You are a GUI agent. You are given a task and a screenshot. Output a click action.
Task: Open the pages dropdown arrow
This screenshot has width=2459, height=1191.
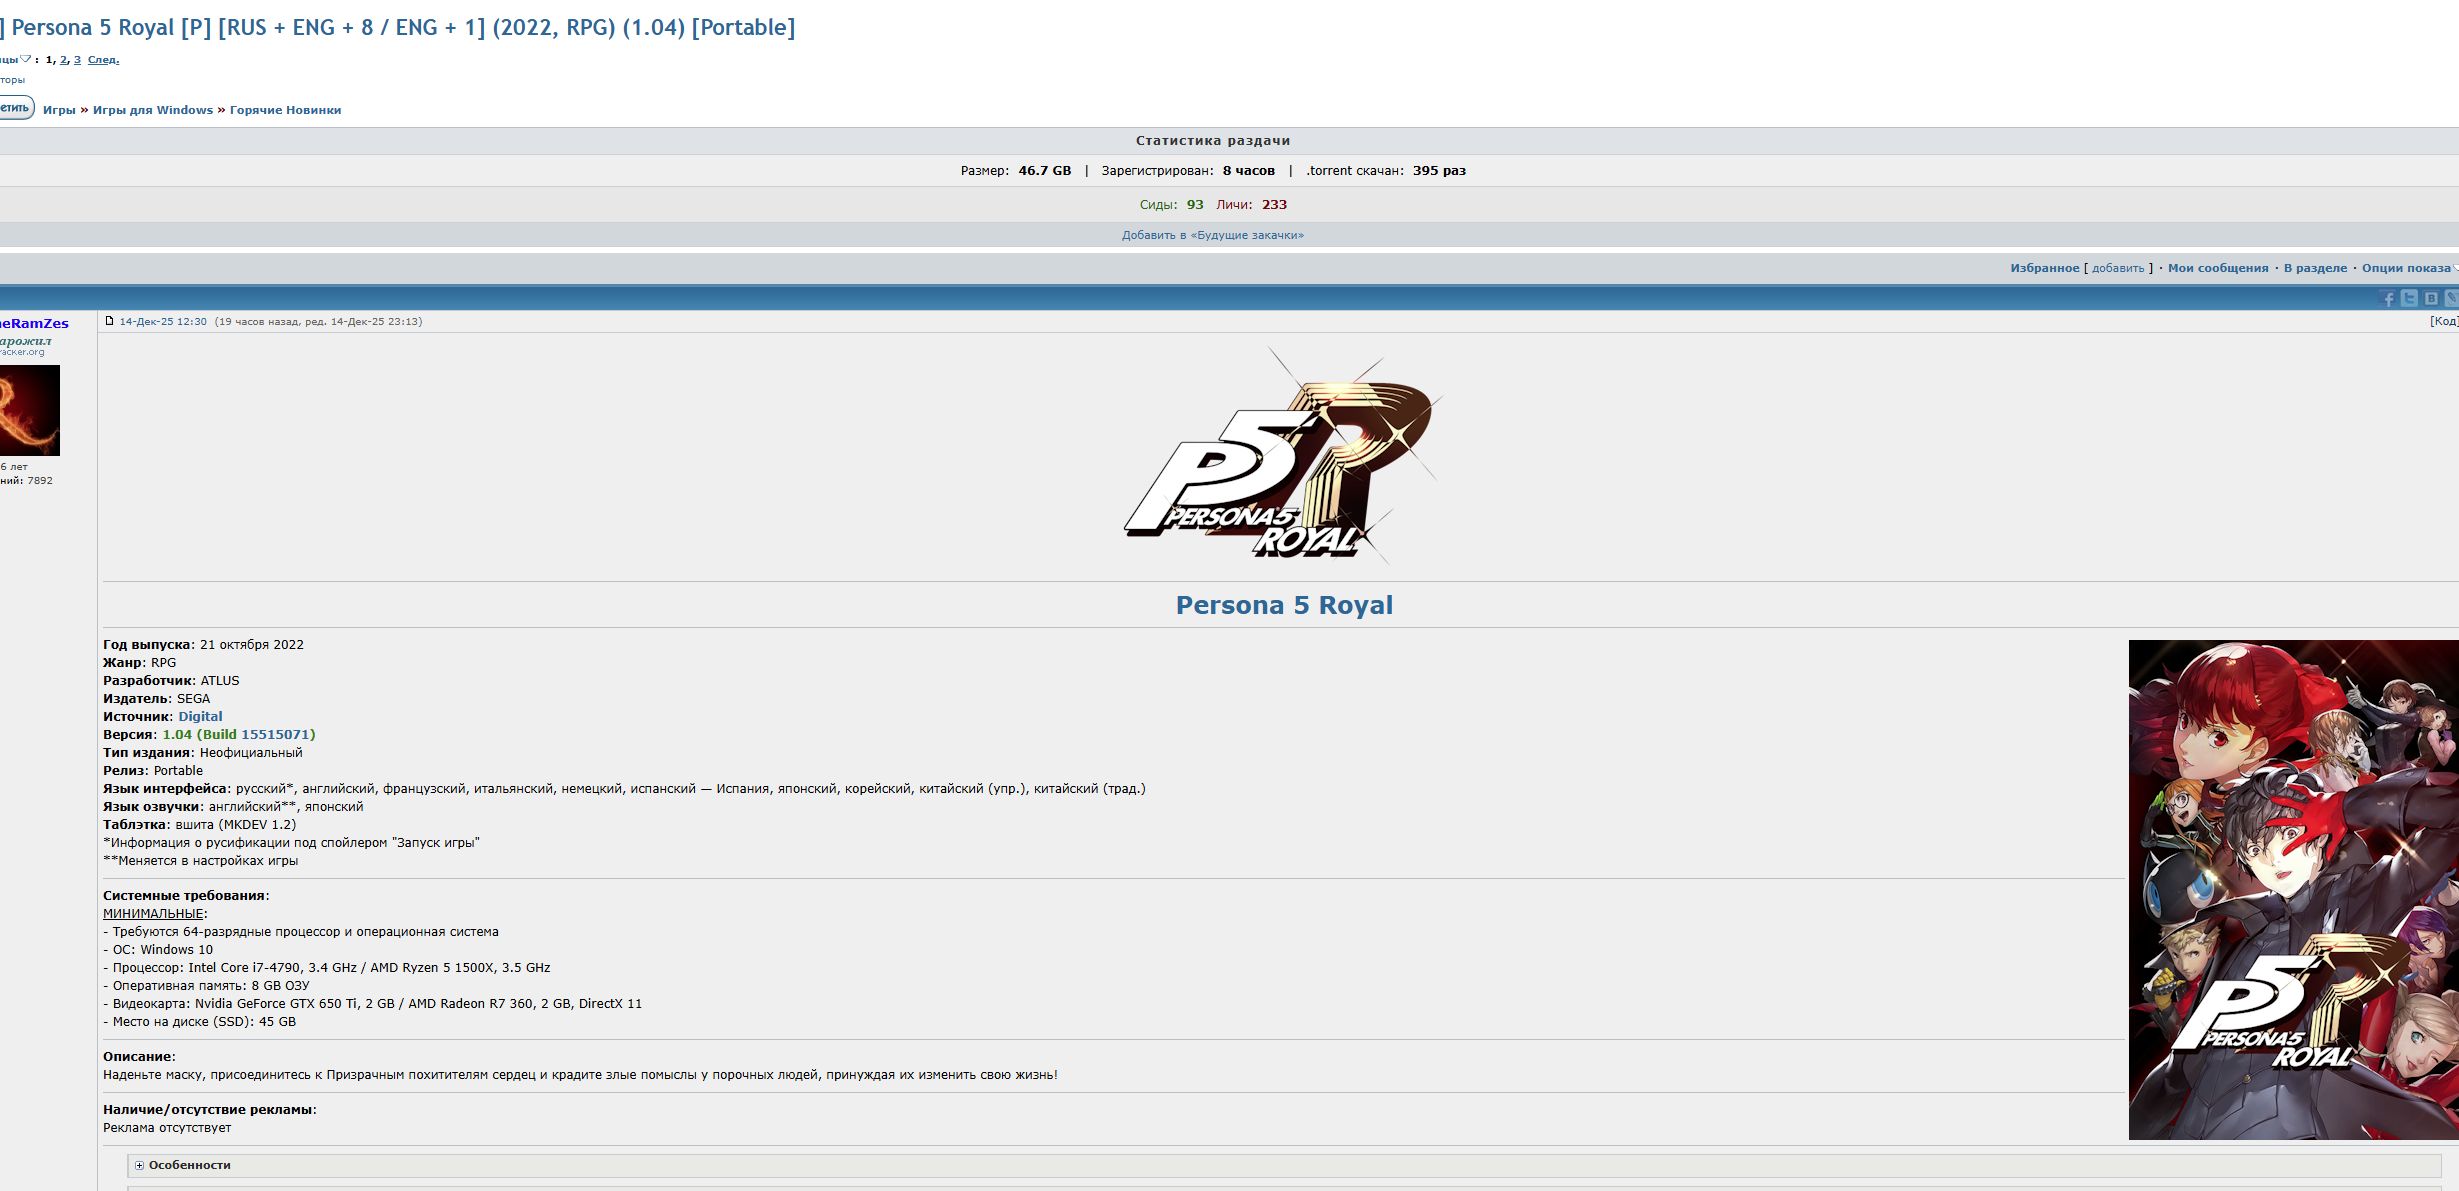click(26, 59)
